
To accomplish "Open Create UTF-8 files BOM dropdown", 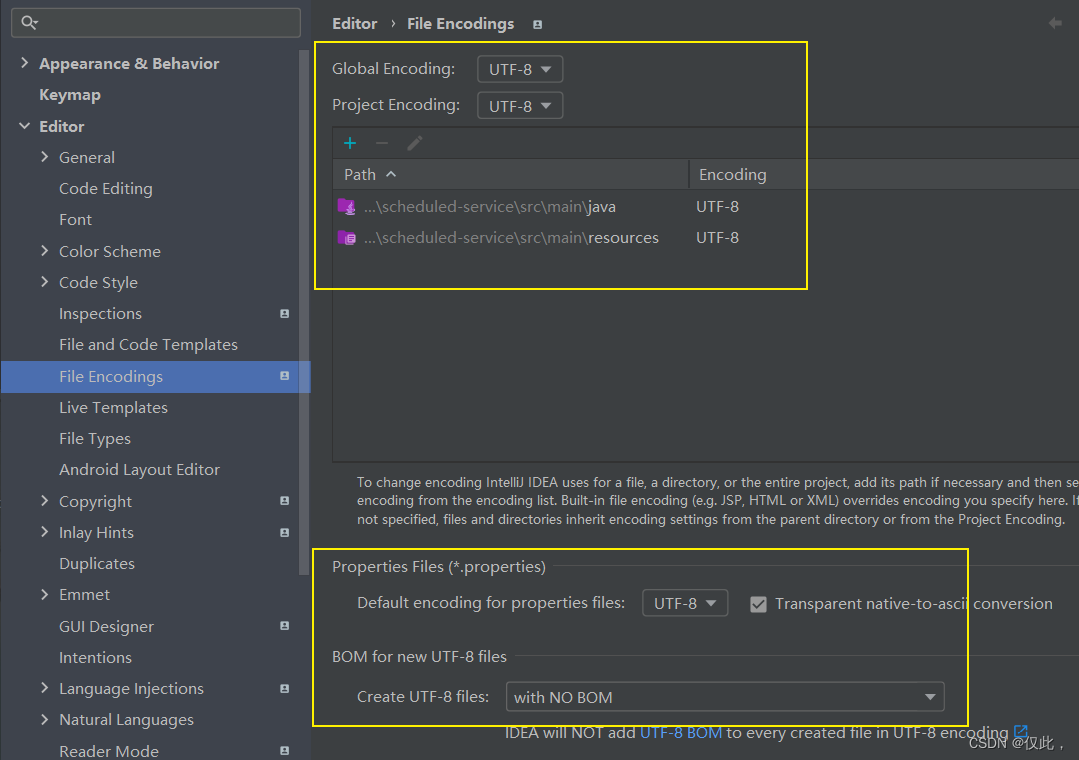I will coord(725,697).
